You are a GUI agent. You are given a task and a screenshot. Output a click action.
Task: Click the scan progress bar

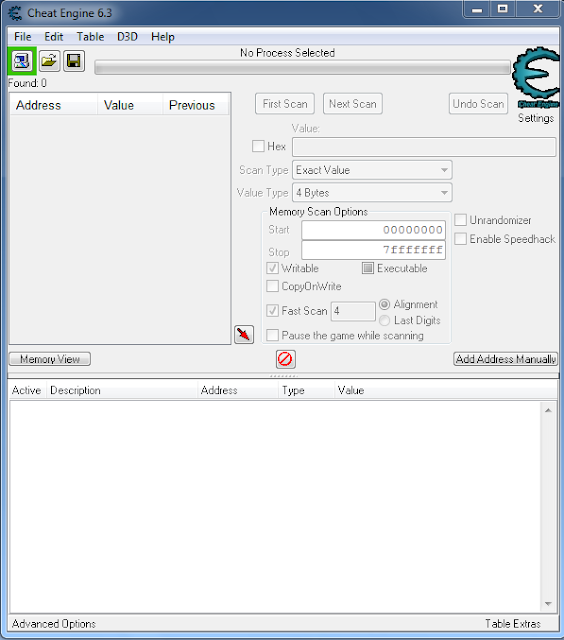point(302,68)
